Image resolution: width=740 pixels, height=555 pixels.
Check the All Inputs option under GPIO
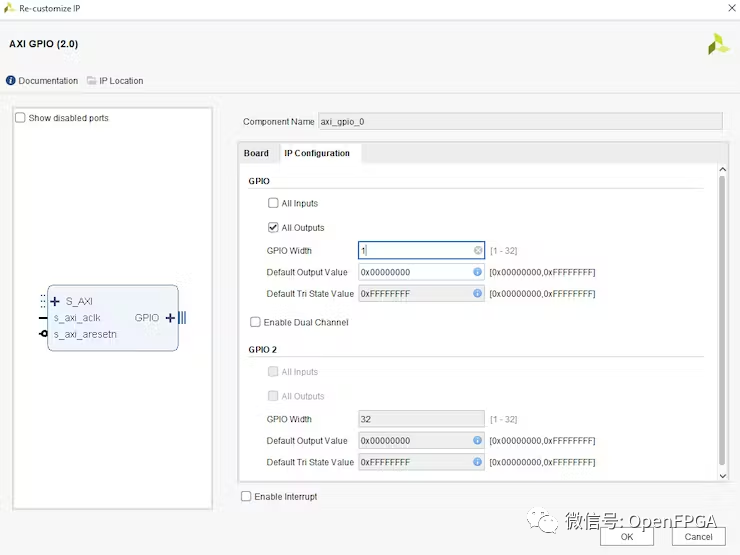click(274, 204)
